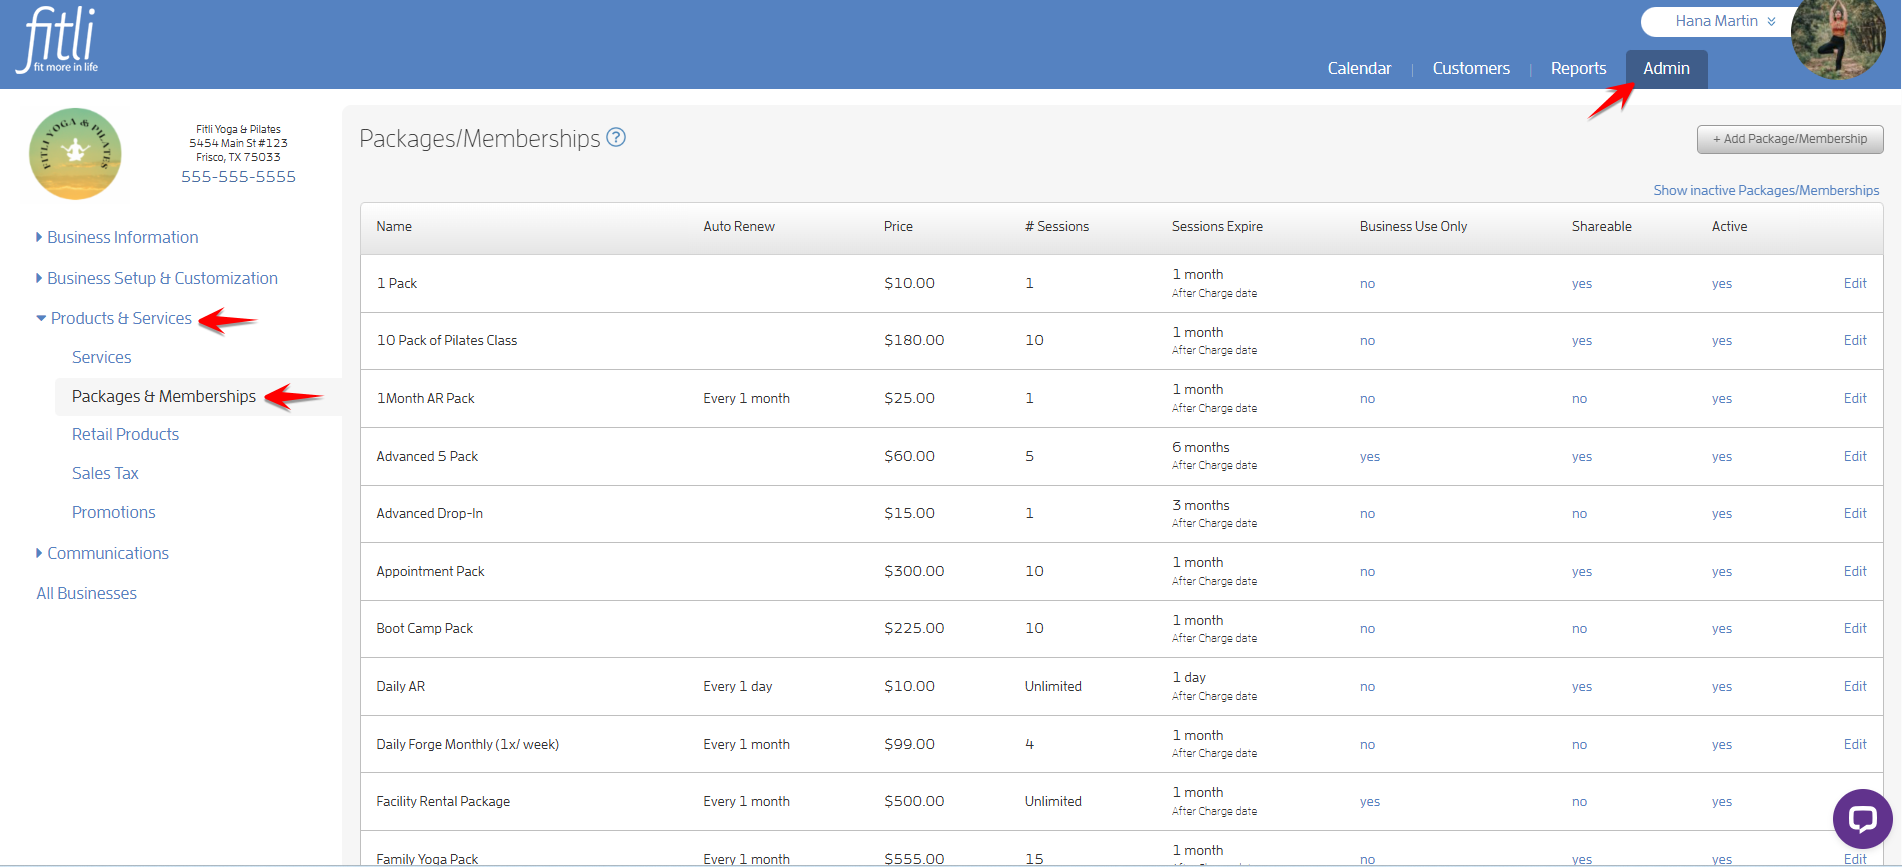Click Add Package/Membership button
Screen dimensions: 1902x867
(1790, 139)
